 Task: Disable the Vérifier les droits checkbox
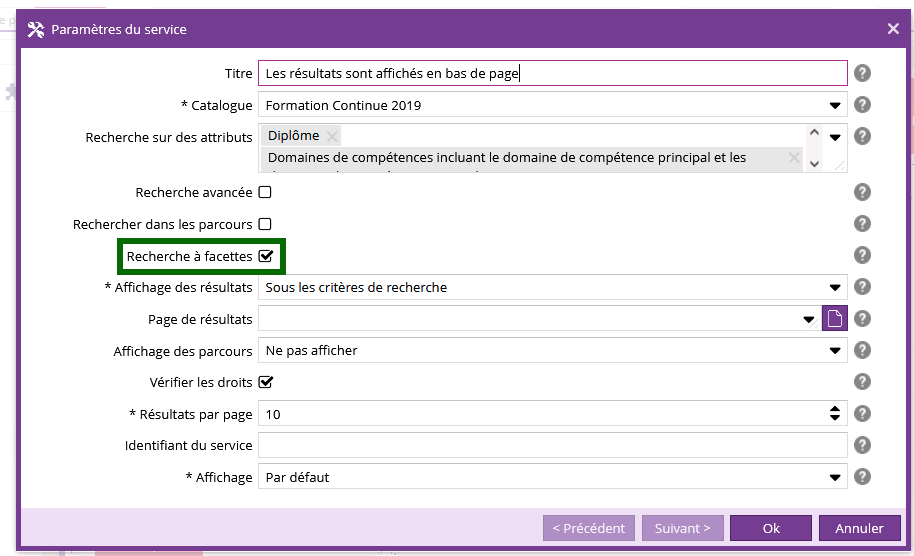[266, 382]
